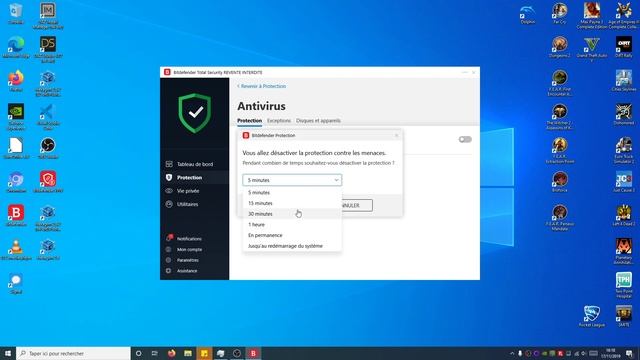Open the Corbeille desktop icon

pyautogui.click(x=16, y=13)
